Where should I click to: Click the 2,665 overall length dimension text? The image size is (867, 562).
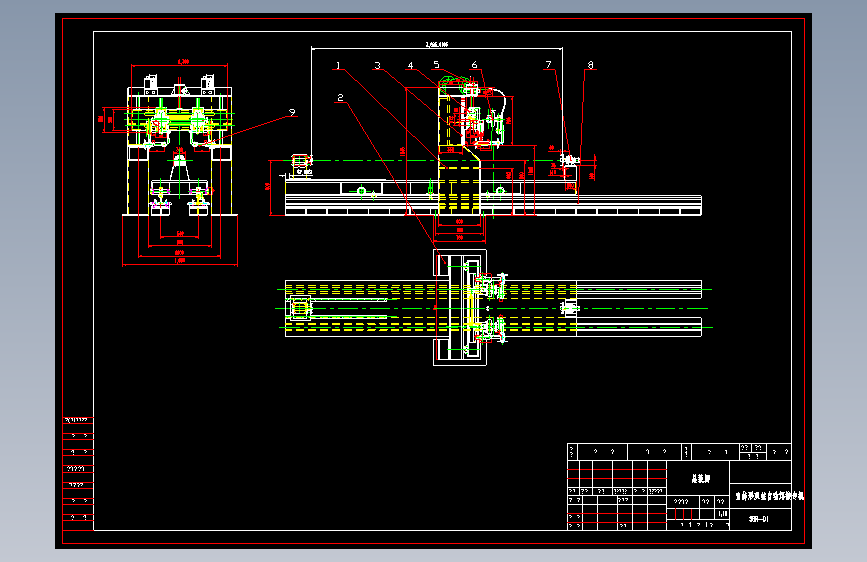pyautogui.click(x=436, y=44)
